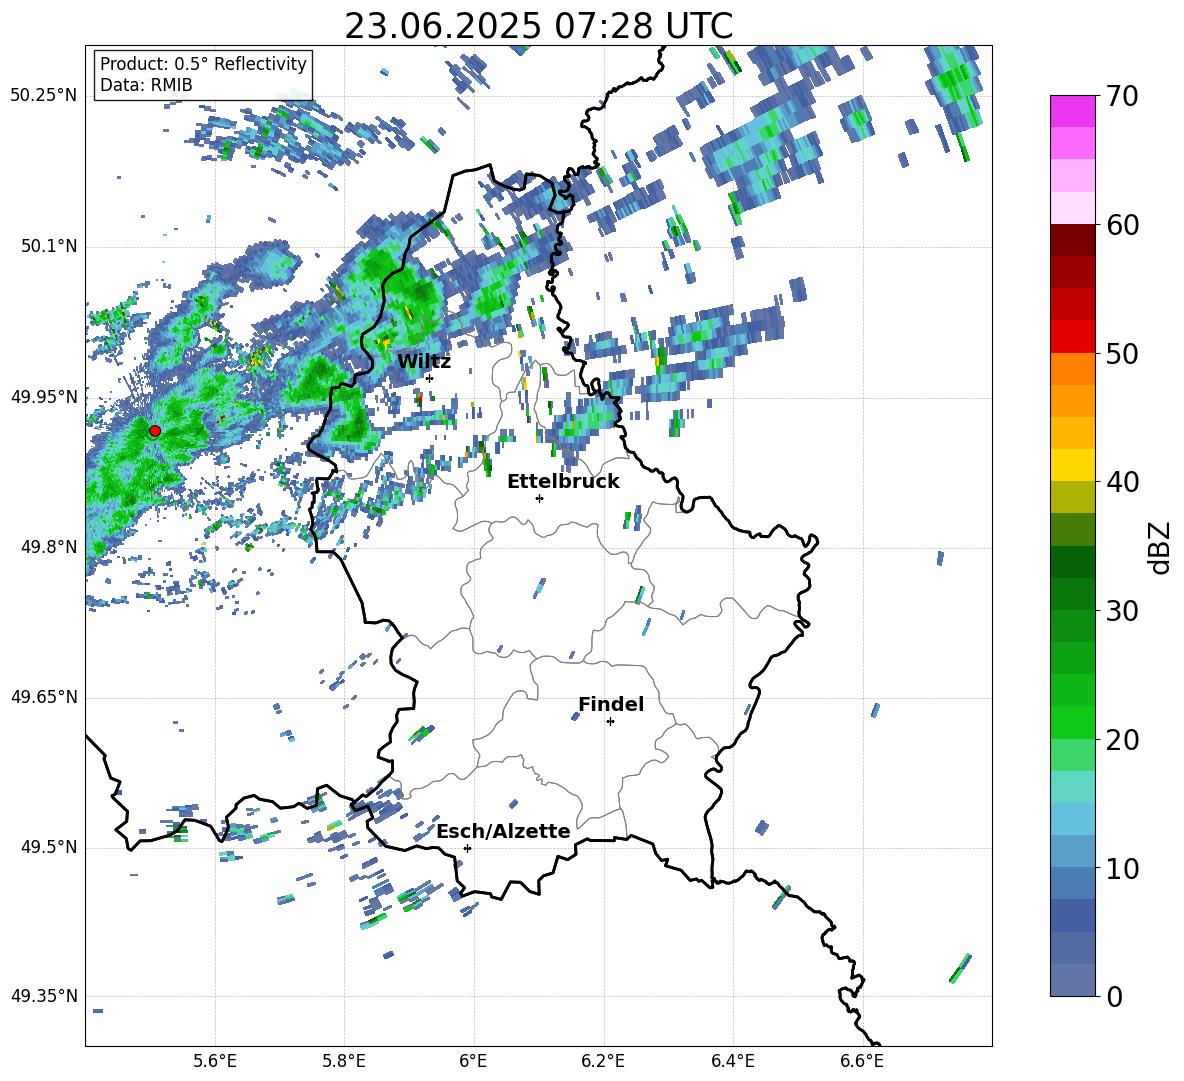Click the 49.95°N latitude tick label
The width and height of the screenshot is (1184, 1081).
click(x=44, y=397)
